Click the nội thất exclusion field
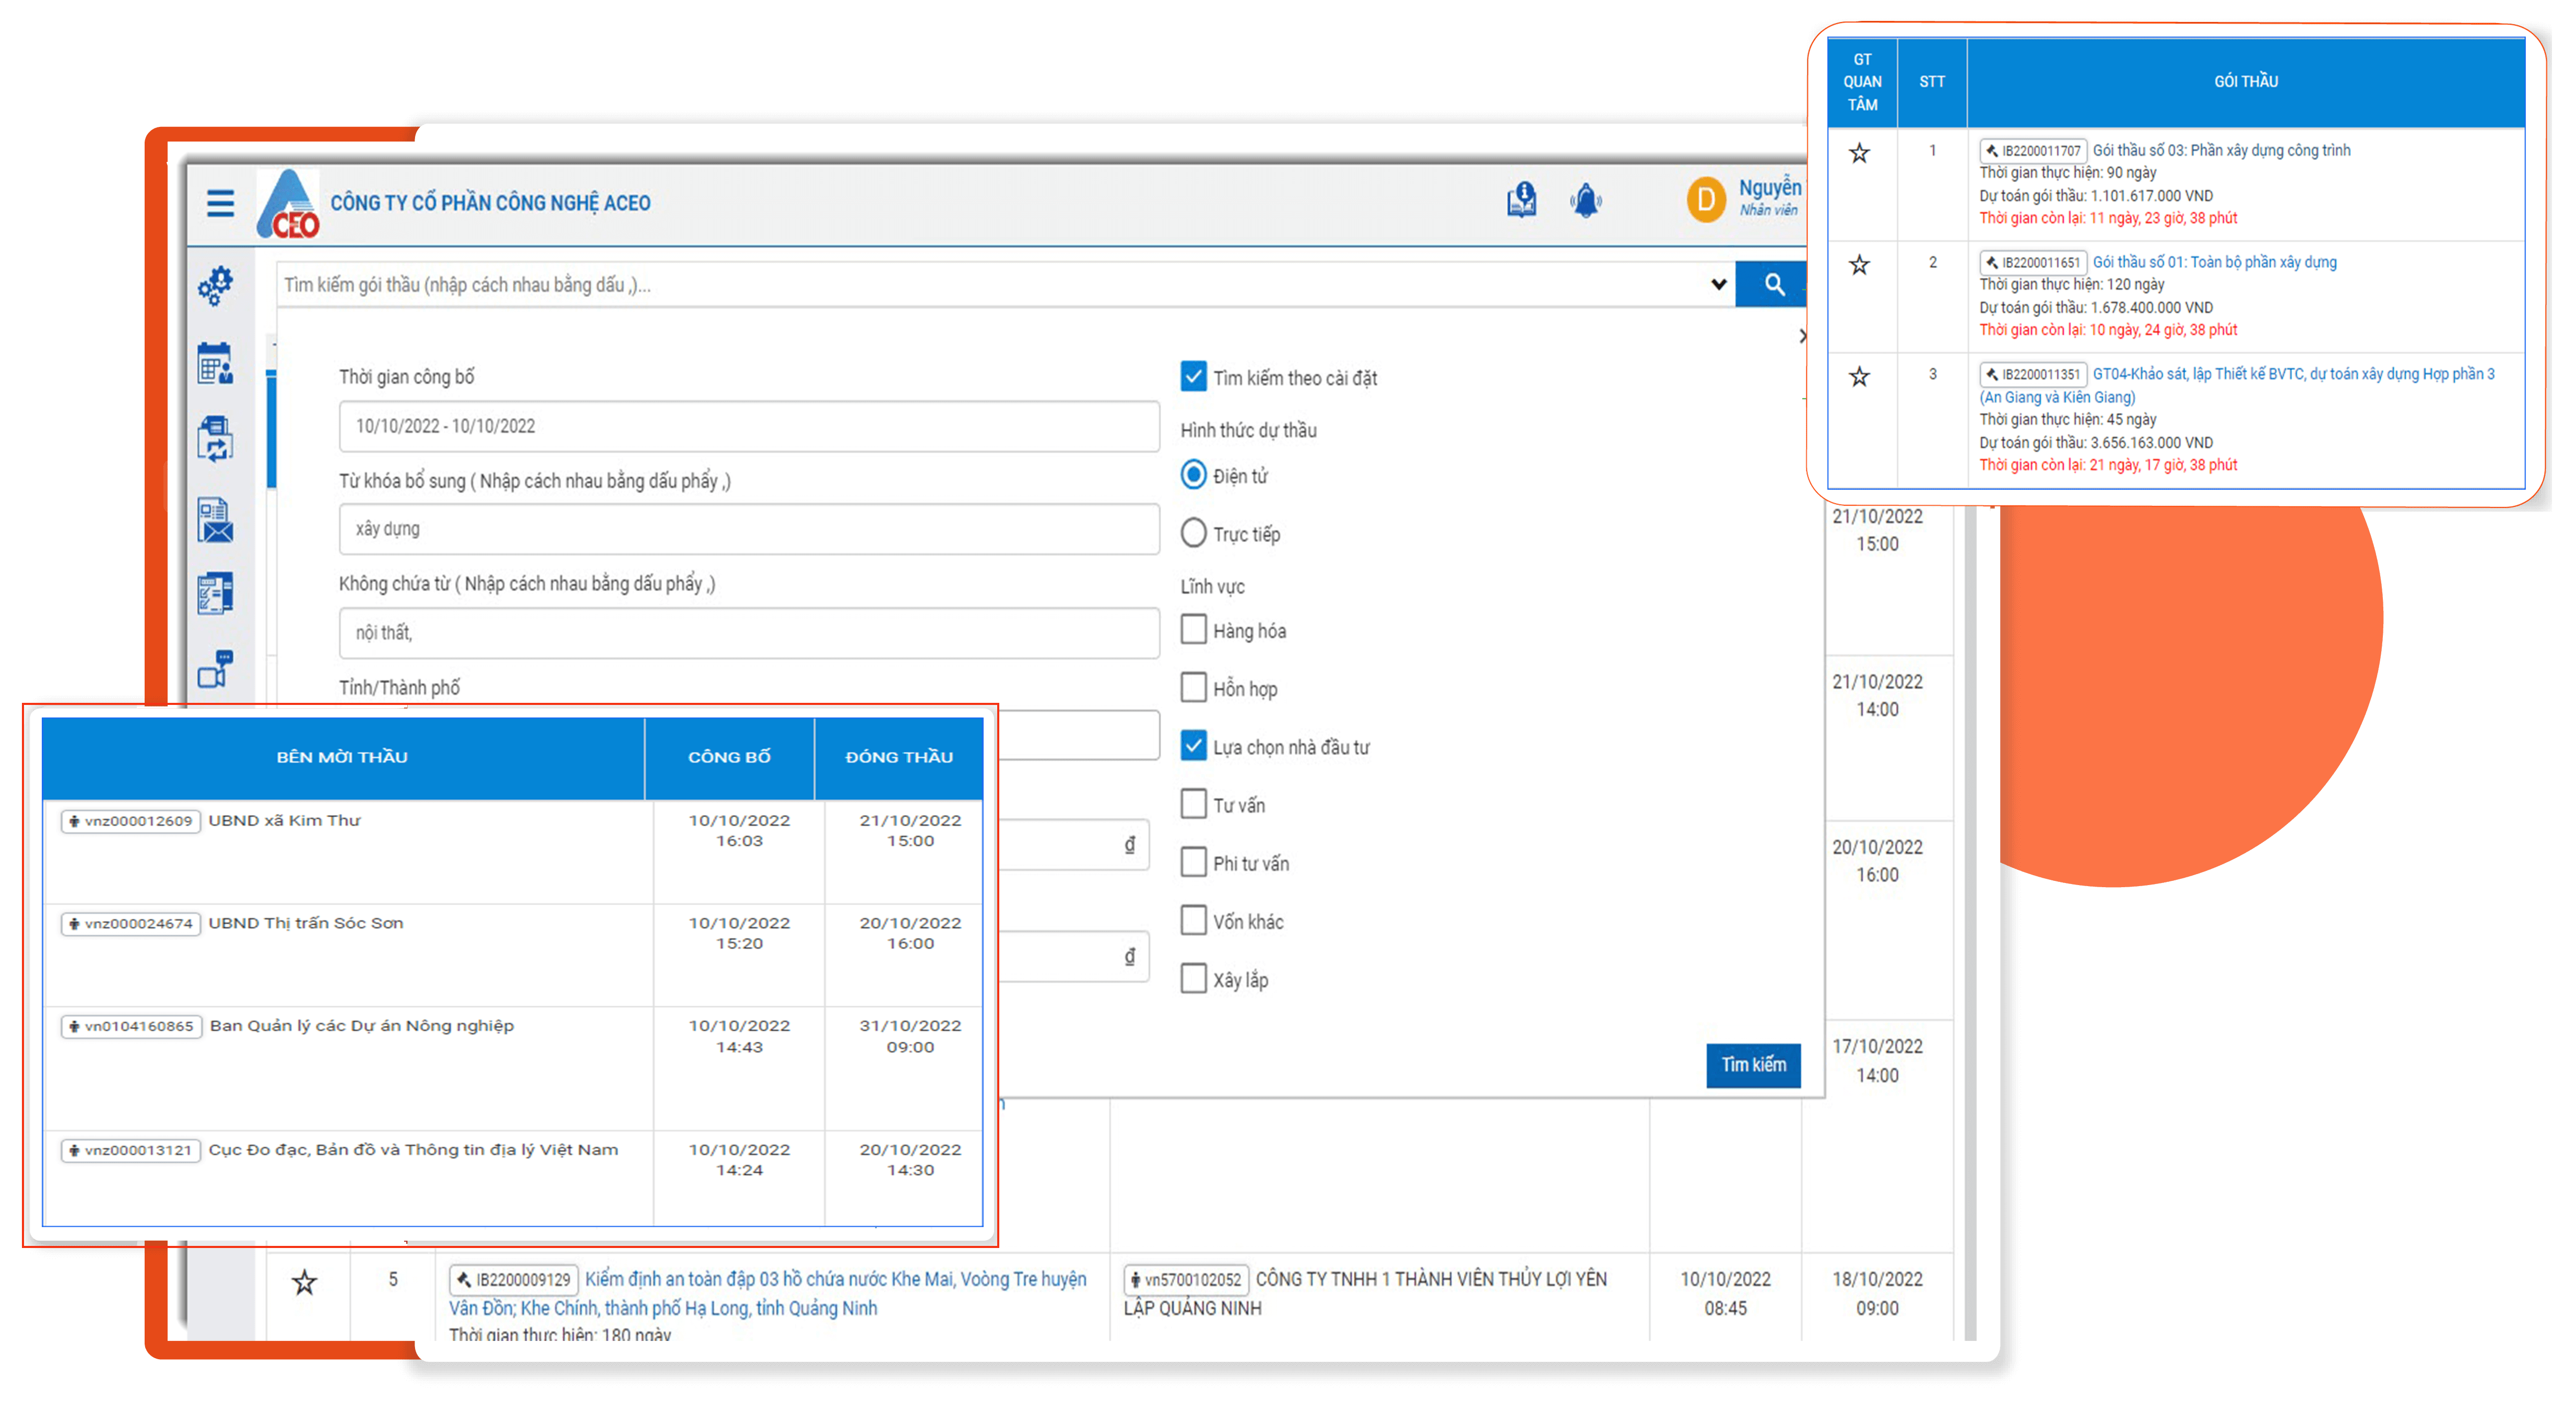 [749, 634]
